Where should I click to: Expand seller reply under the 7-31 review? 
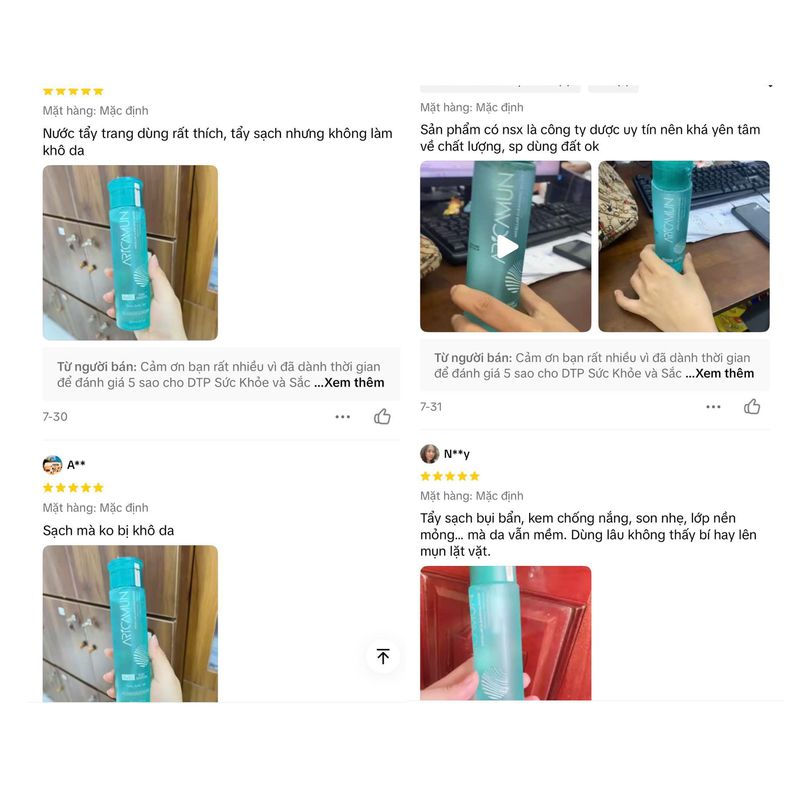point(719,373)
